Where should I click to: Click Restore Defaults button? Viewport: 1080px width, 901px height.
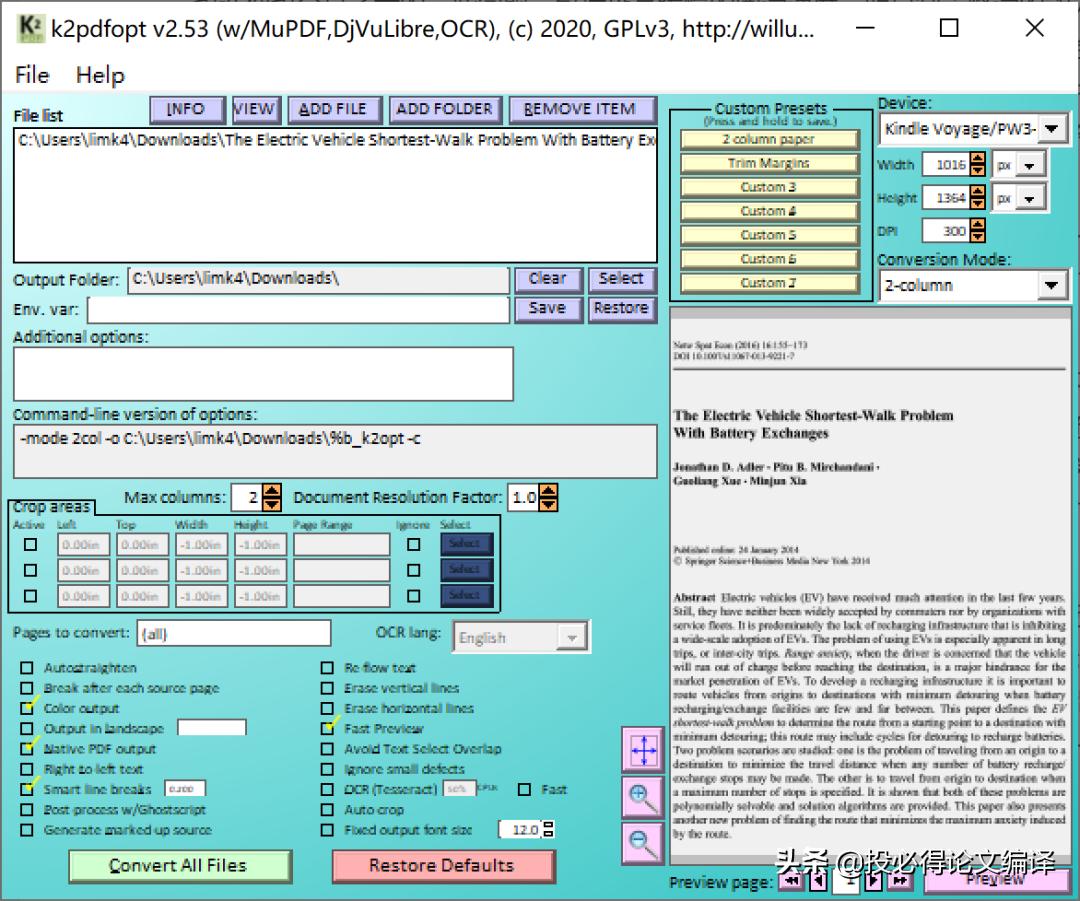click(443, 866)
